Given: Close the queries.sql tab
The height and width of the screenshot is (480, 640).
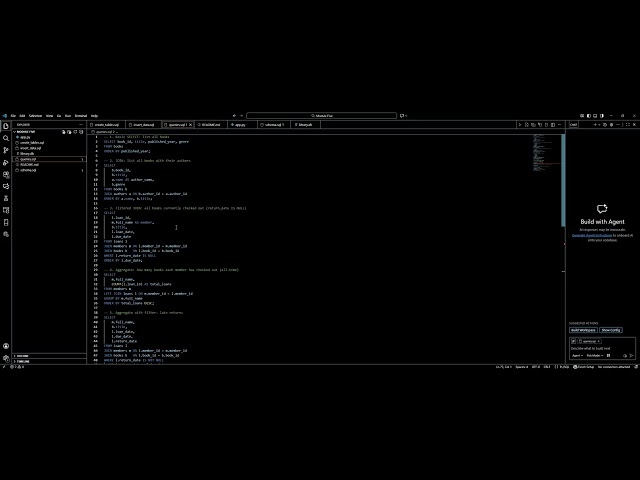Looking at the screenshot, I should point(190,124).
